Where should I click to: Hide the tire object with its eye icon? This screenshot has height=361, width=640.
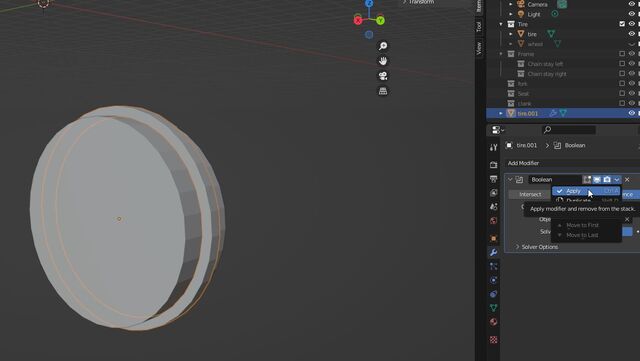(632, 34)
